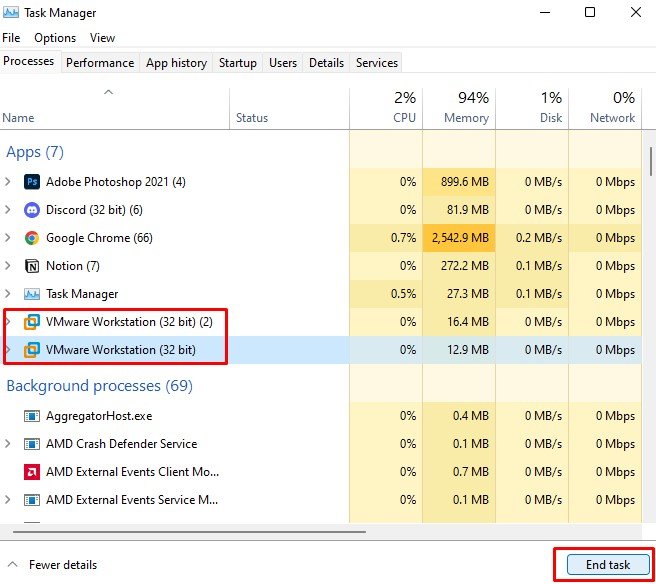Screen dimensions: 656x584
Task: Open the Options menu
Action: click(55, 38)
